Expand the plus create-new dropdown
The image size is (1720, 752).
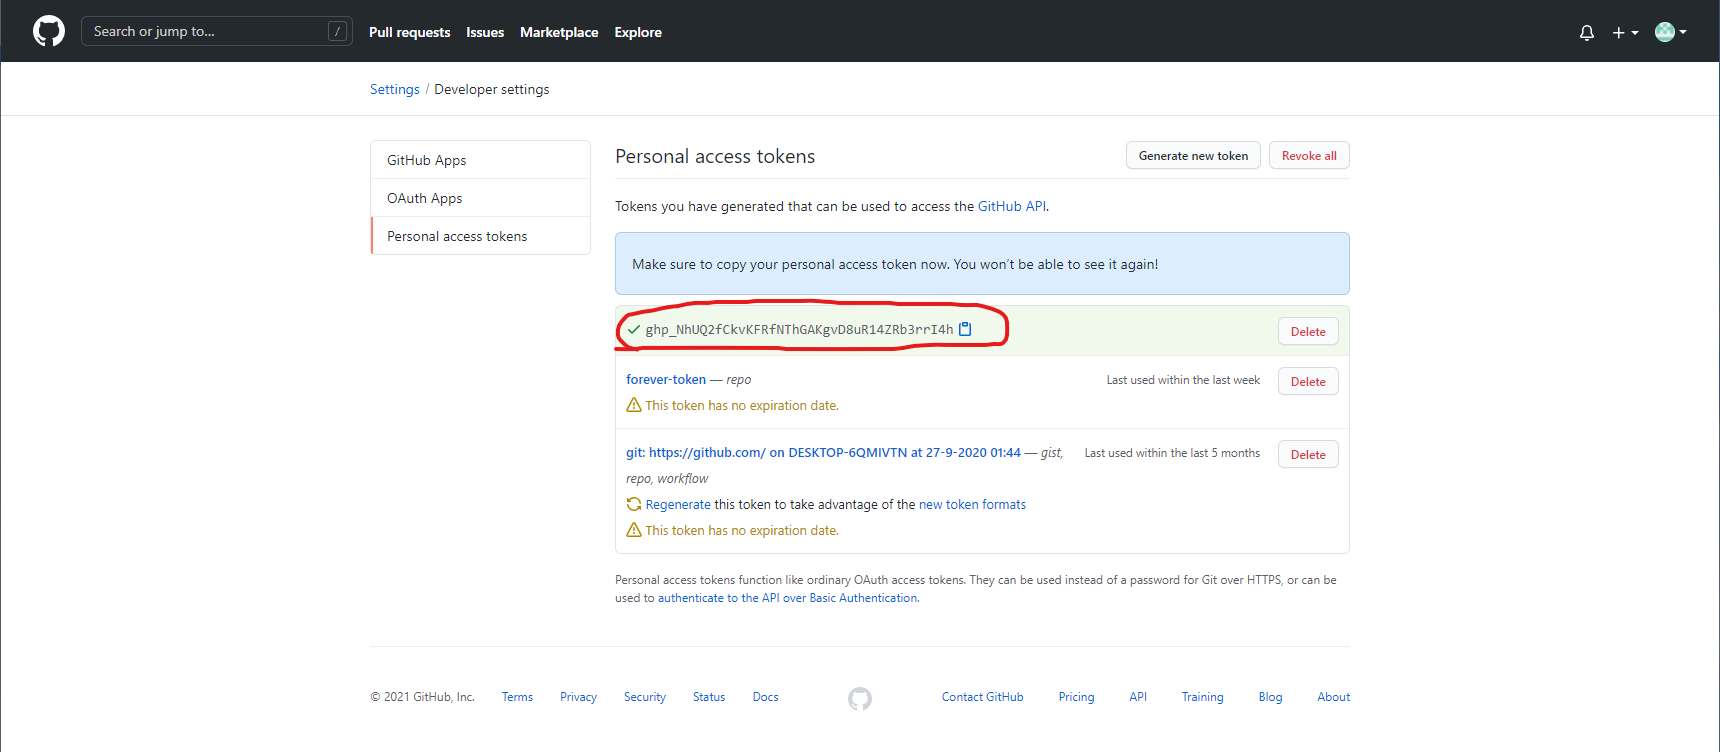click(x=1625, y=32)
